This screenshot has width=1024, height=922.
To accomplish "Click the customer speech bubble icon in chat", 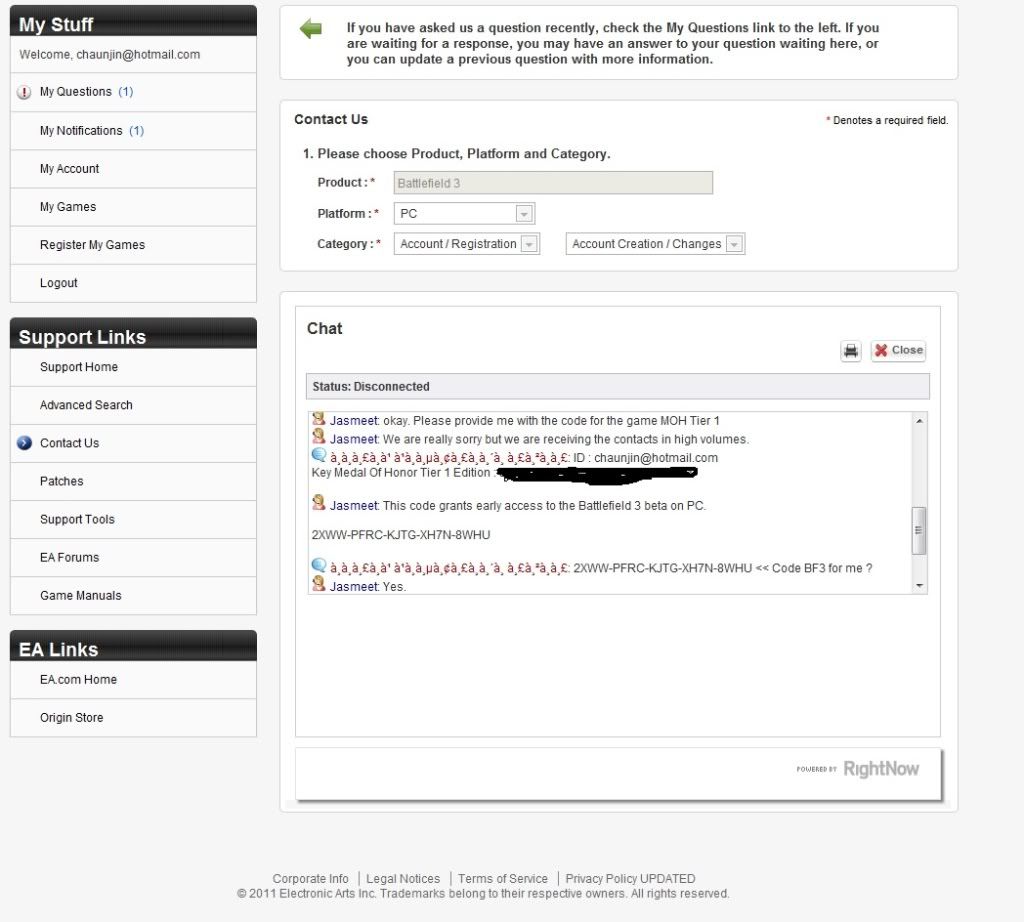I will (319, 456).
